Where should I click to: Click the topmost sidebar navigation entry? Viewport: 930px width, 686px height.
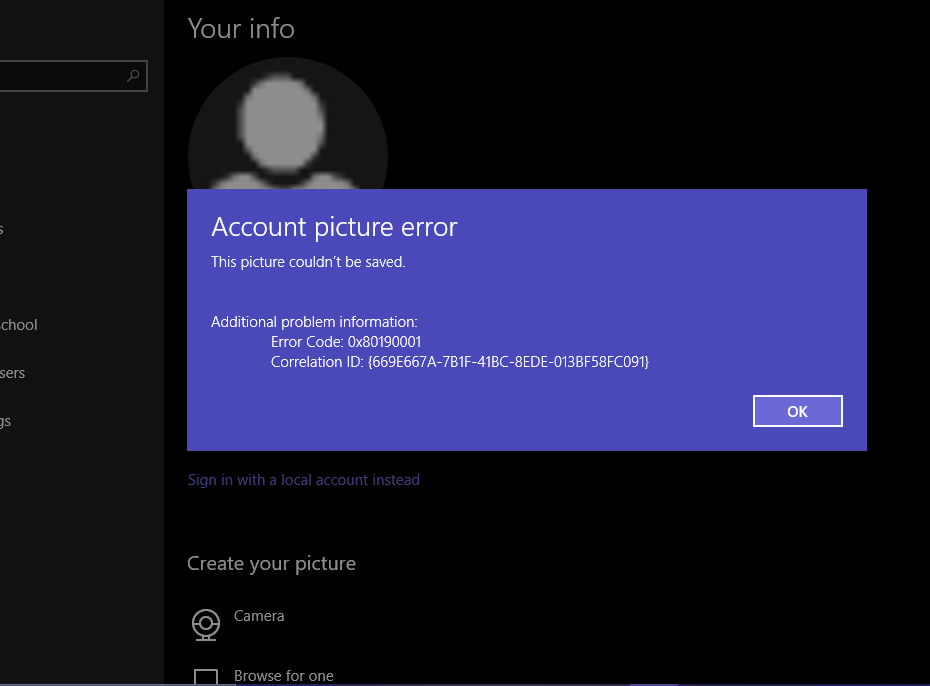pyautogui.click(x=5, y=229)
